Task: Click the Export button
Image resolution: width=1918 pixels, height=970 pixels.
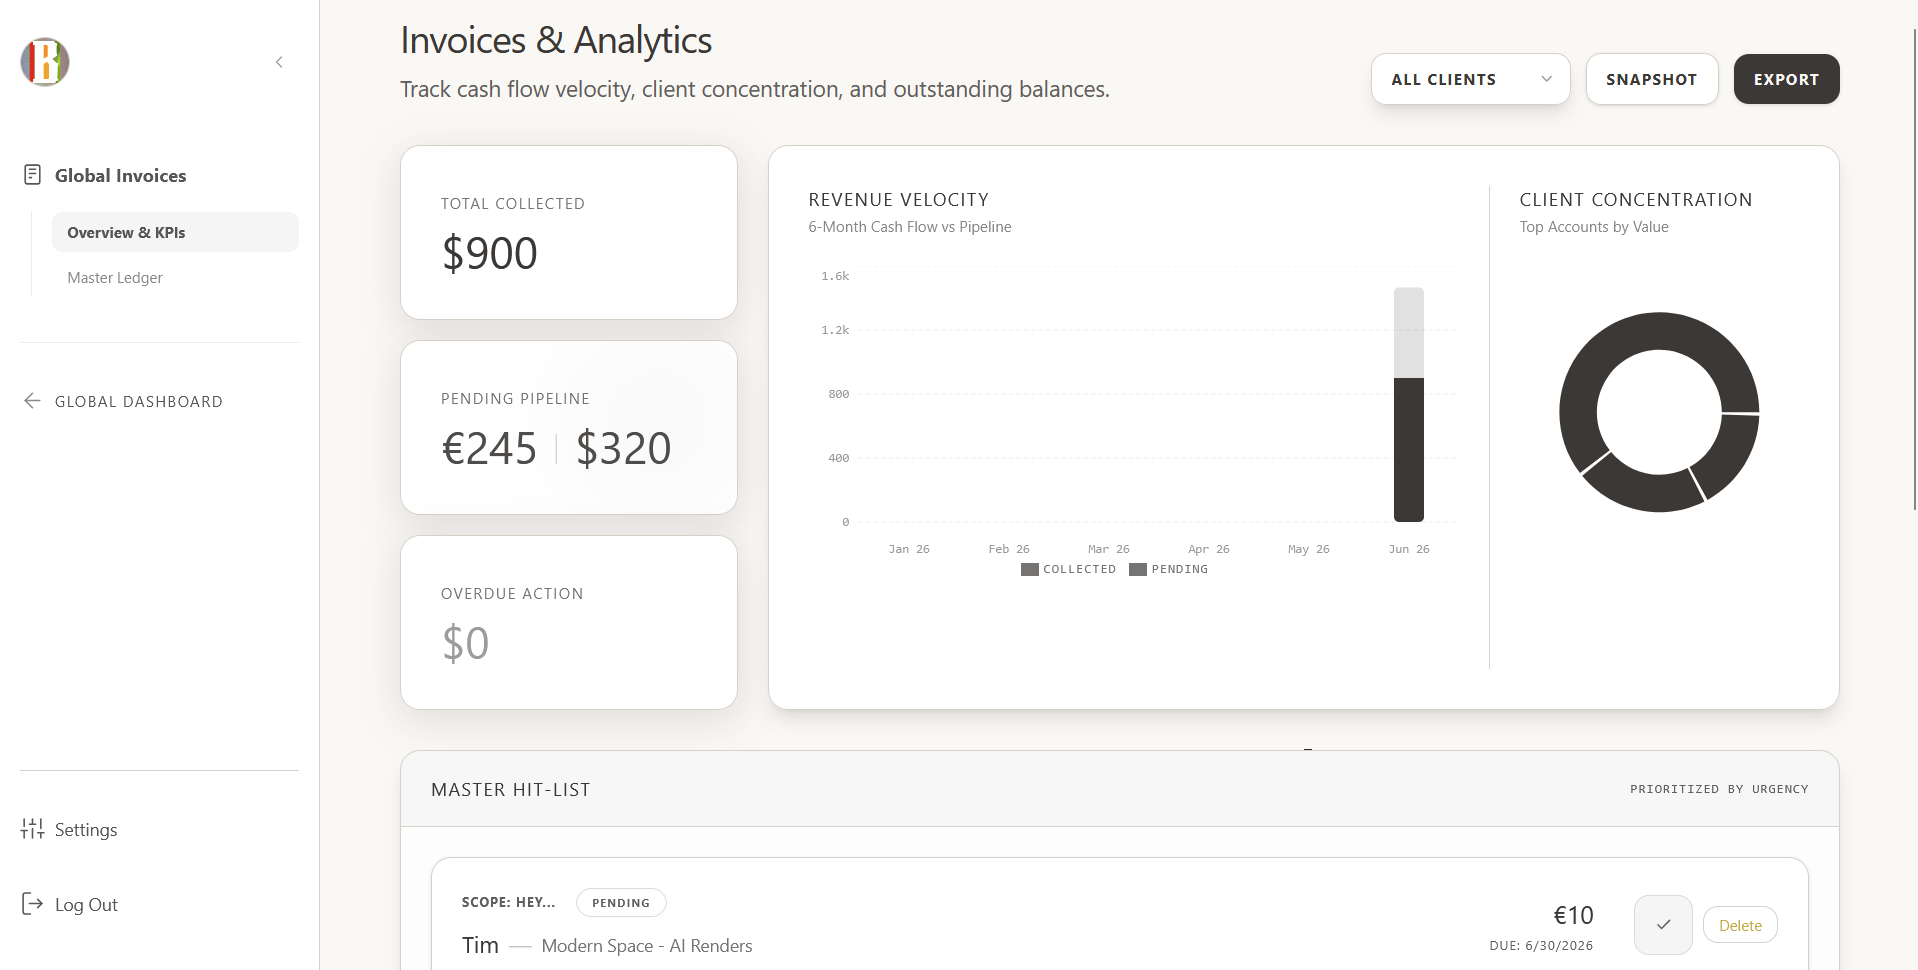Action: 1786,79
